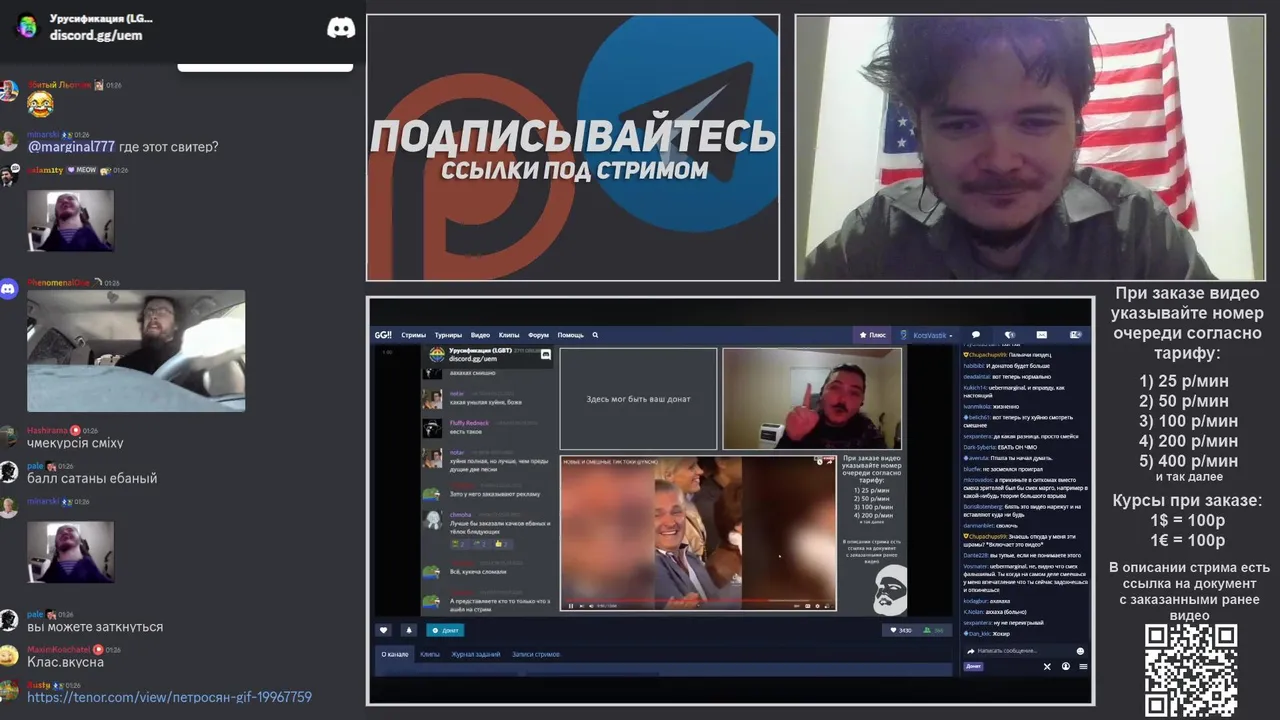The image size is (1280, 720).
Task: Click the 3430 likes counter
Action: pyautogui.click(x=901, y=630)
